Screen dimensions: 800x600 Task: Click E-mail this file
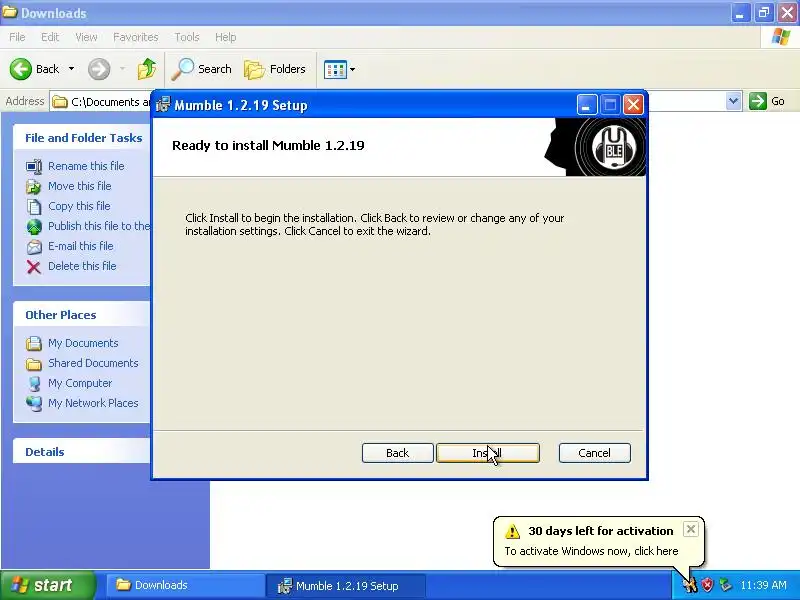tap(81, 245)
